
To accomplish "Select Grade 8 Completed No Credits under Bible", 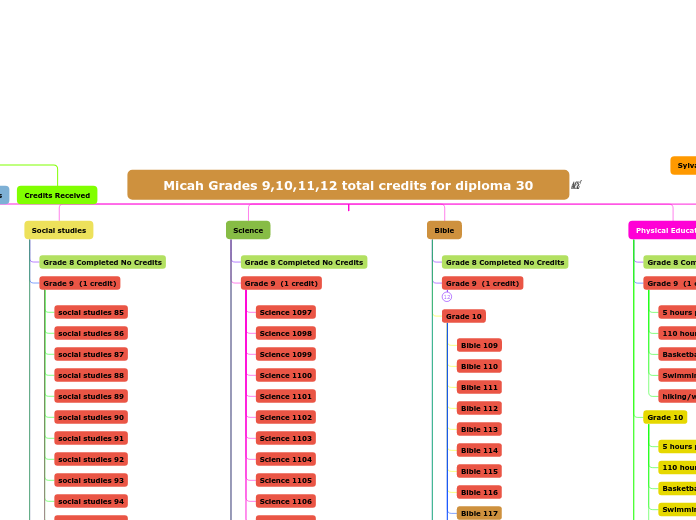I will 505,262.
